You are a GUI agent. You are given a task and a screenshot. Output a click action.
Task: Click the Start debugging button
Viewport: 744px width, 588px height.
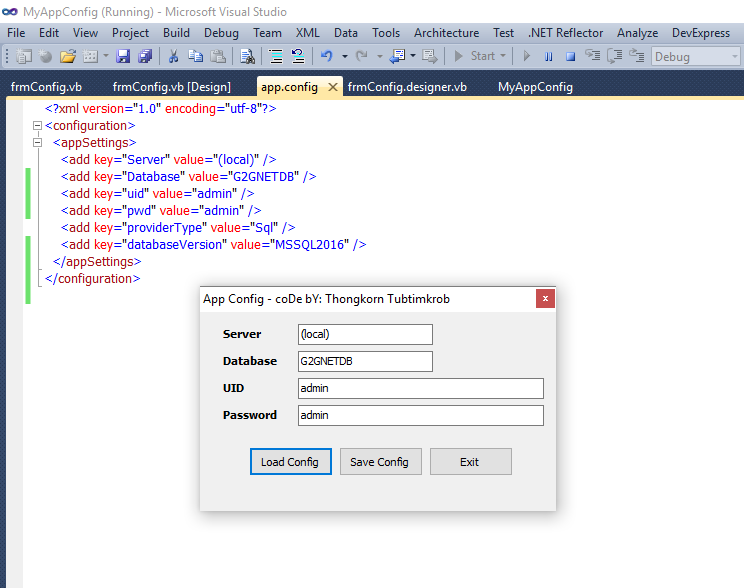coord(474,56)
